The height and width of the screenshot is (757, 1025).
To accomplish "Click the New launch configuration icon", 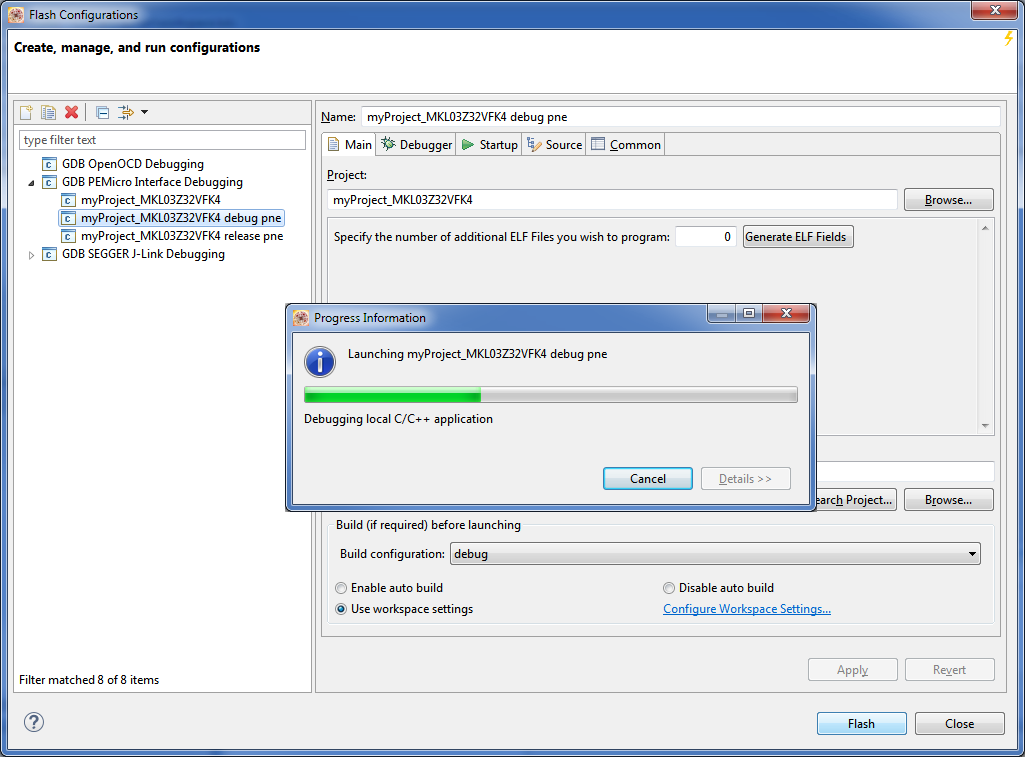I will pyautogui.click(x=27, y=112).
